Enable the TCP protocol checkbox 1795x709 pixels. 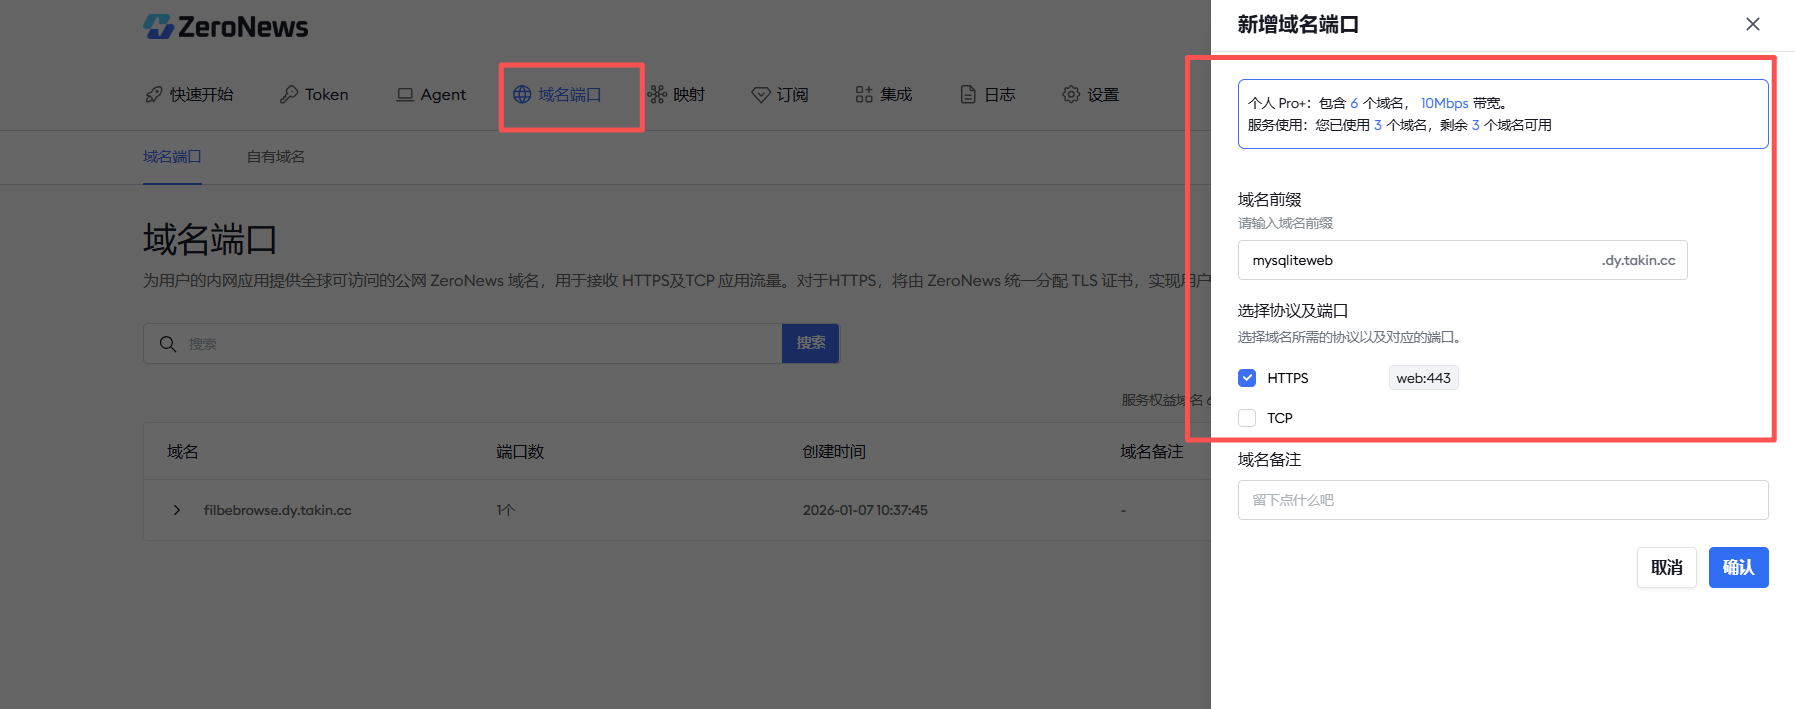(x=1247, y=418)
